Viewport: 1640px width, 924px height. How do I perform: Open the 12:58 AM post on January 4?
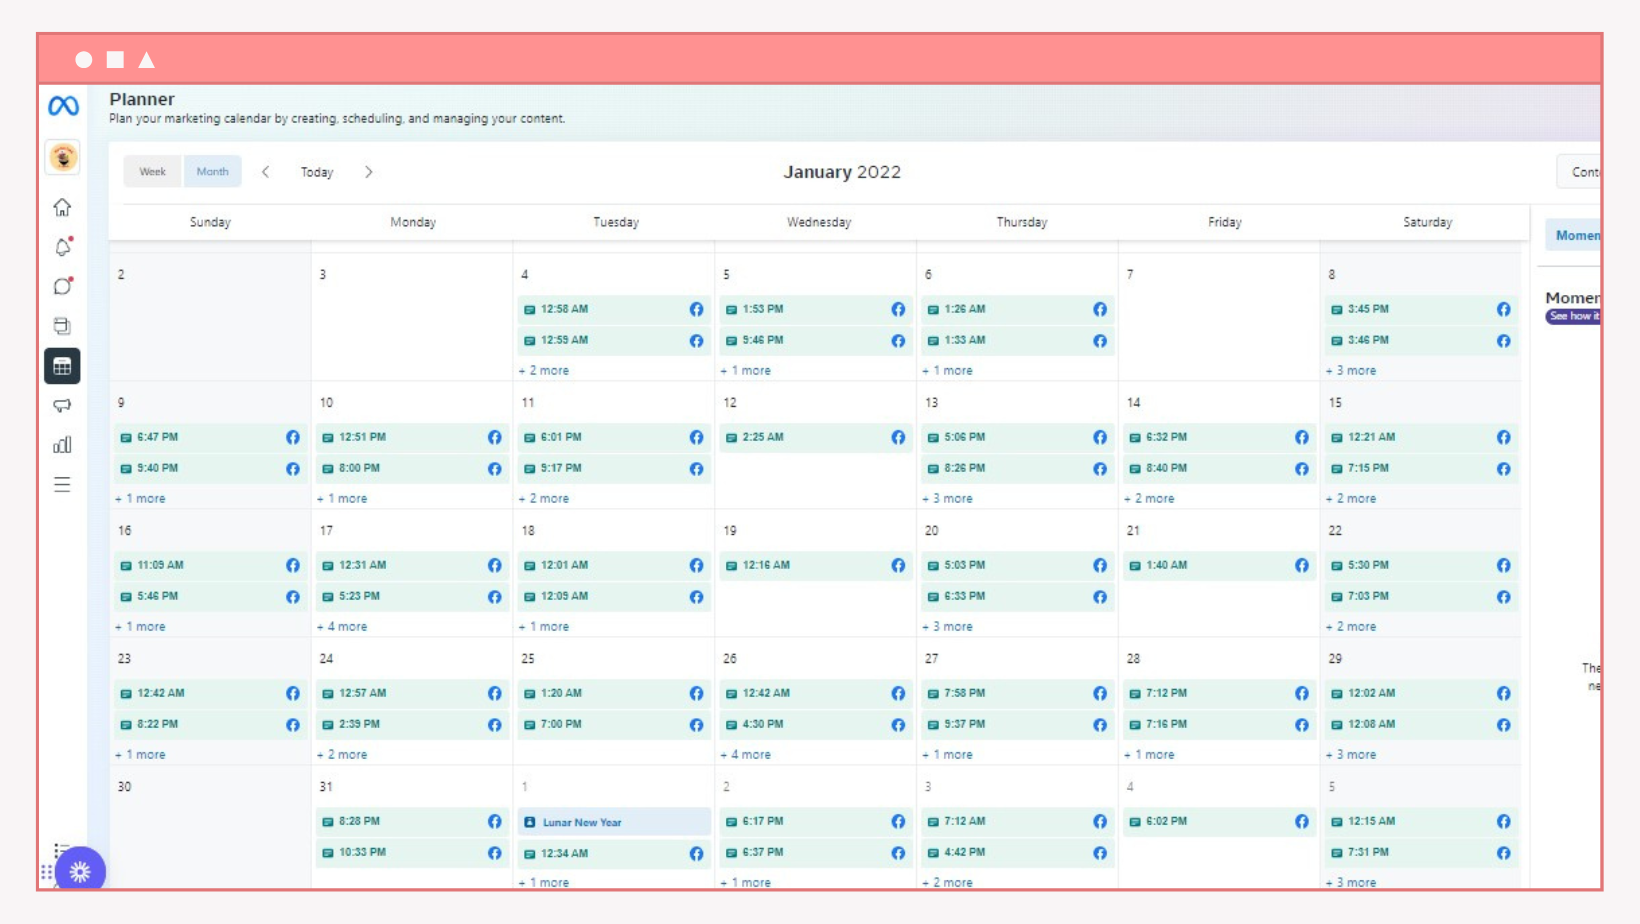pyautogui.click(x=613, y=310)
